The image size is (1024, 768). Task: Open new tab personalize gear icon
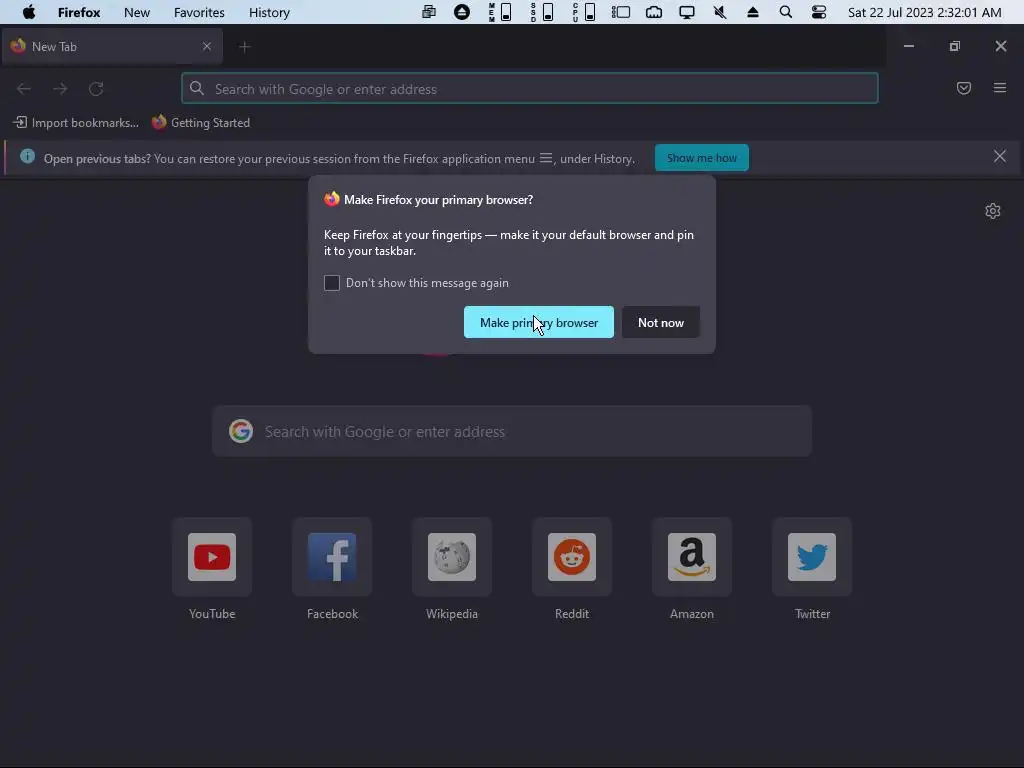click(x=993, y=211)
